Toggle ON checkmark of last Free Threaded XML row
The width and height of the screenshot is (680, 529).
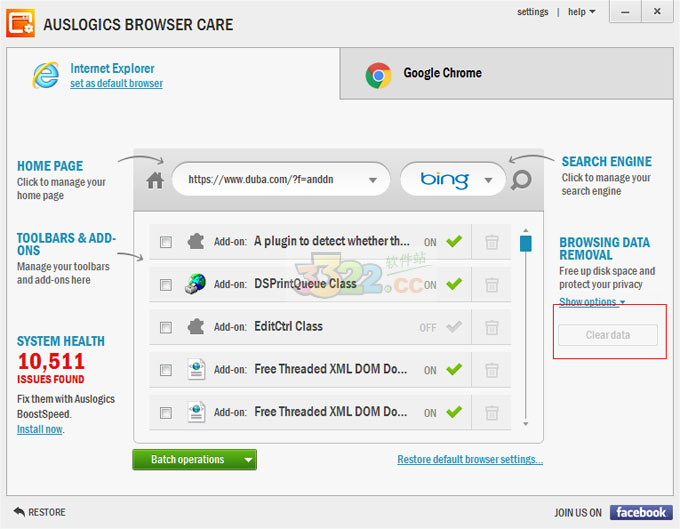pyautogui.click(x=454, y=411)
